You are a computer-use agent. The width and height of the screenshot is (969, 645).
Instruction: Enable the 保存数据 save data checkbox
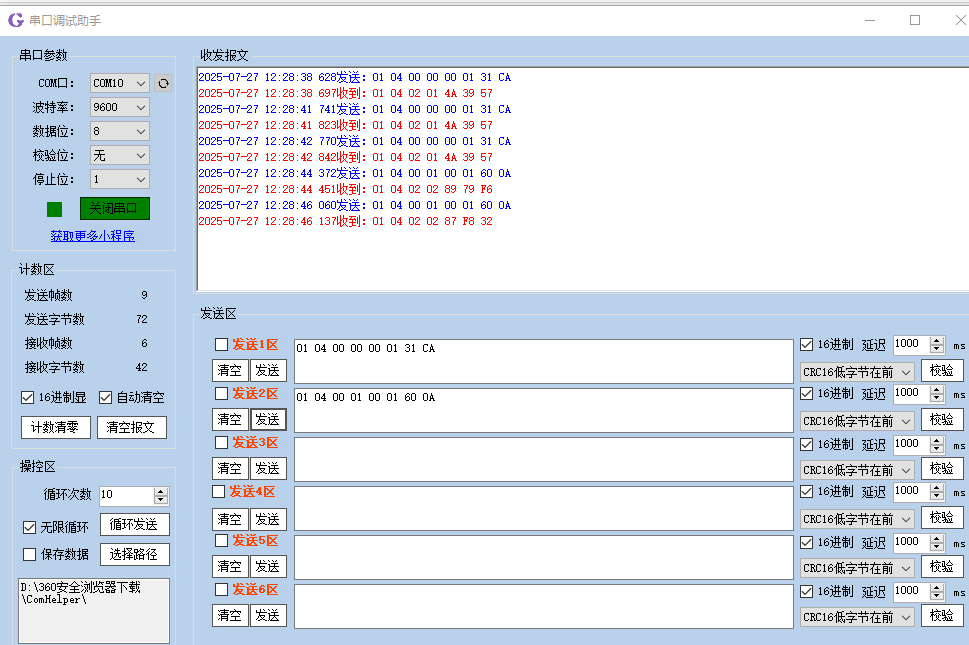click(x=29, y=554)
